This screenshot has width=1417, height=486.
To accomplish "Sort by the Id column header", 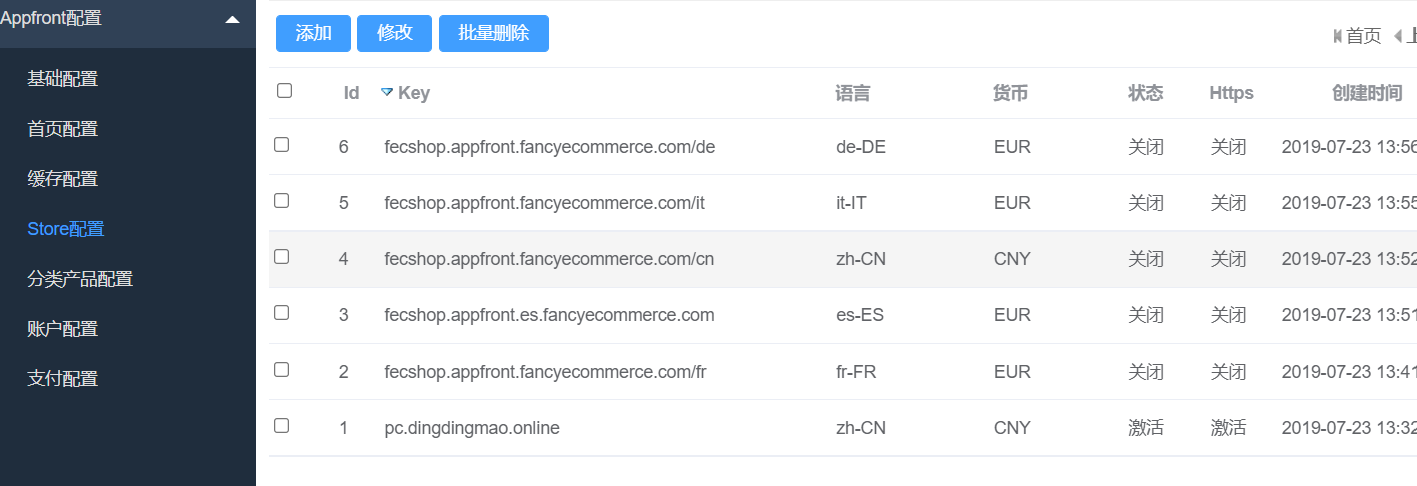I will click(x=351, y=93).
